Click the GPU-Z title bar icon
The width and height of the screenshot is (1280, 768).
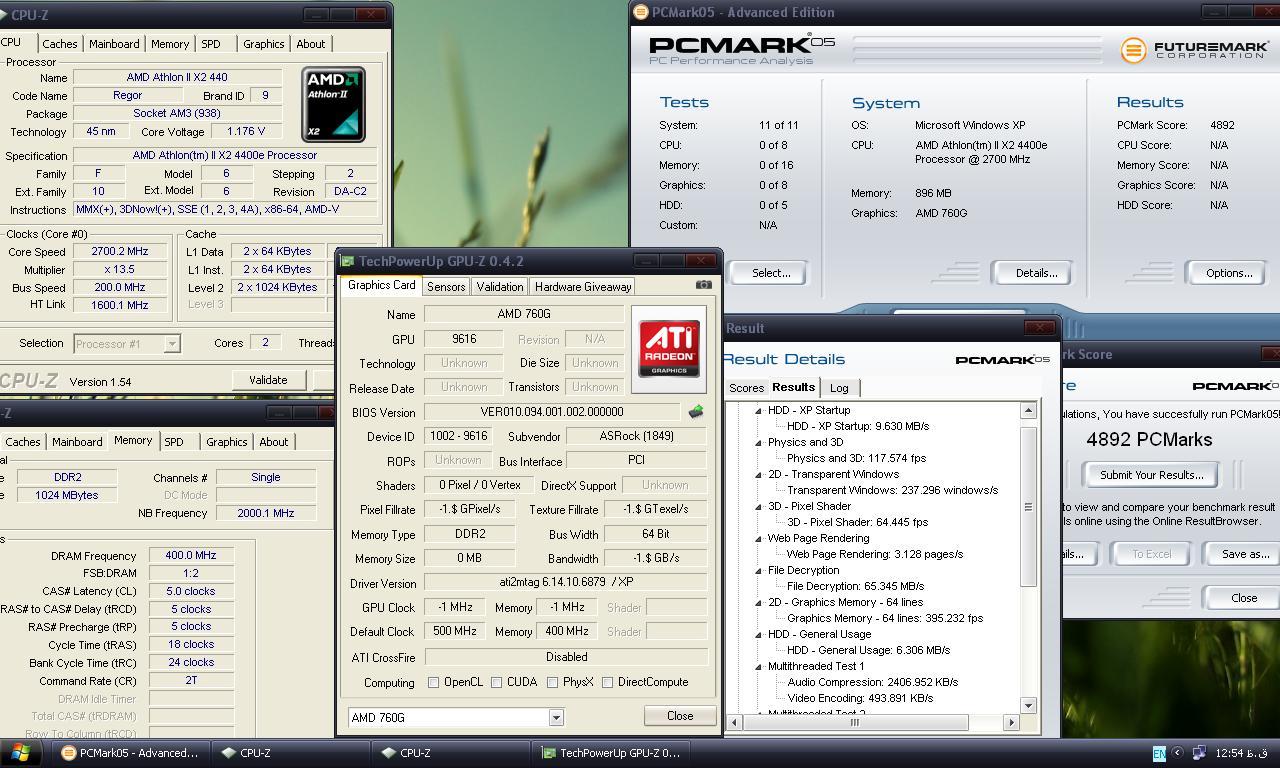[x=347, y=261]
